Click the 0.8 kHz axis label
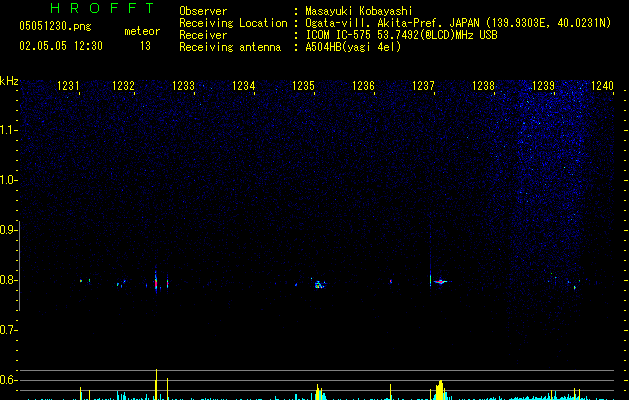The height and width of the screenshot is (400, 629). 8,280
